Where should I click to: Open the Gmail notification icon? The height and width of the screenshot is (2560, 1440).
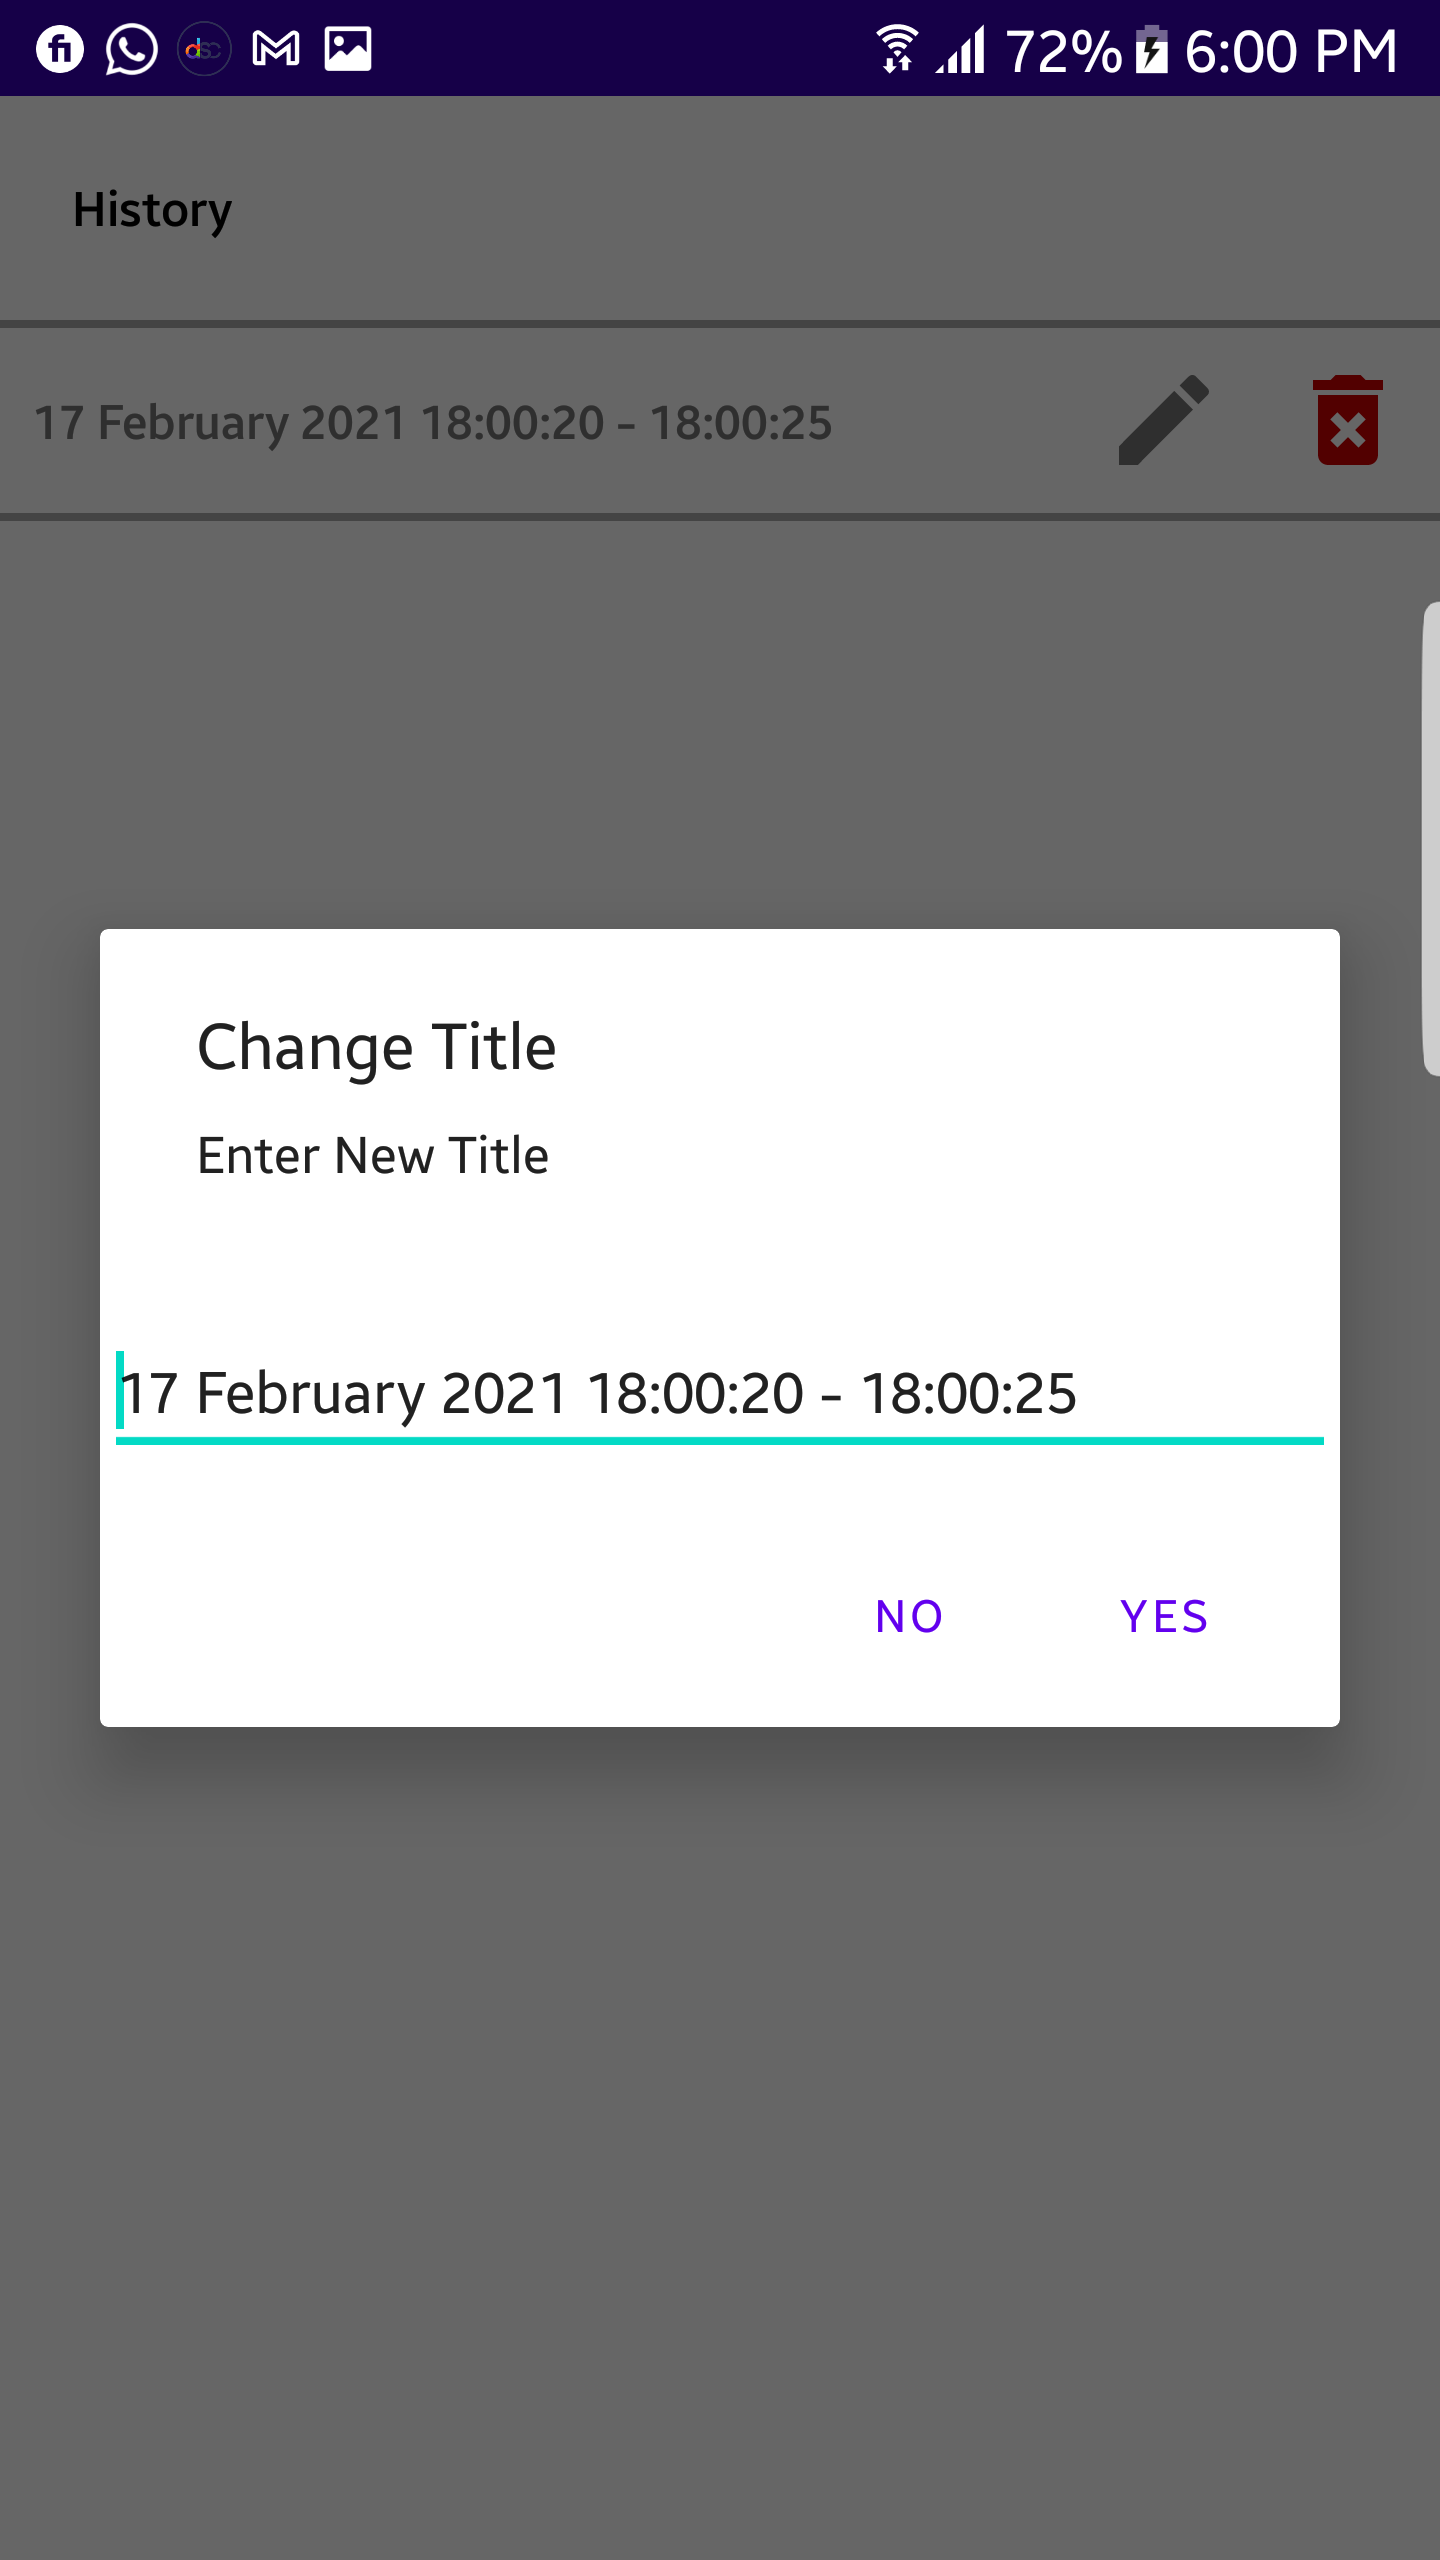pyautogui.click(x=275, y=49)
